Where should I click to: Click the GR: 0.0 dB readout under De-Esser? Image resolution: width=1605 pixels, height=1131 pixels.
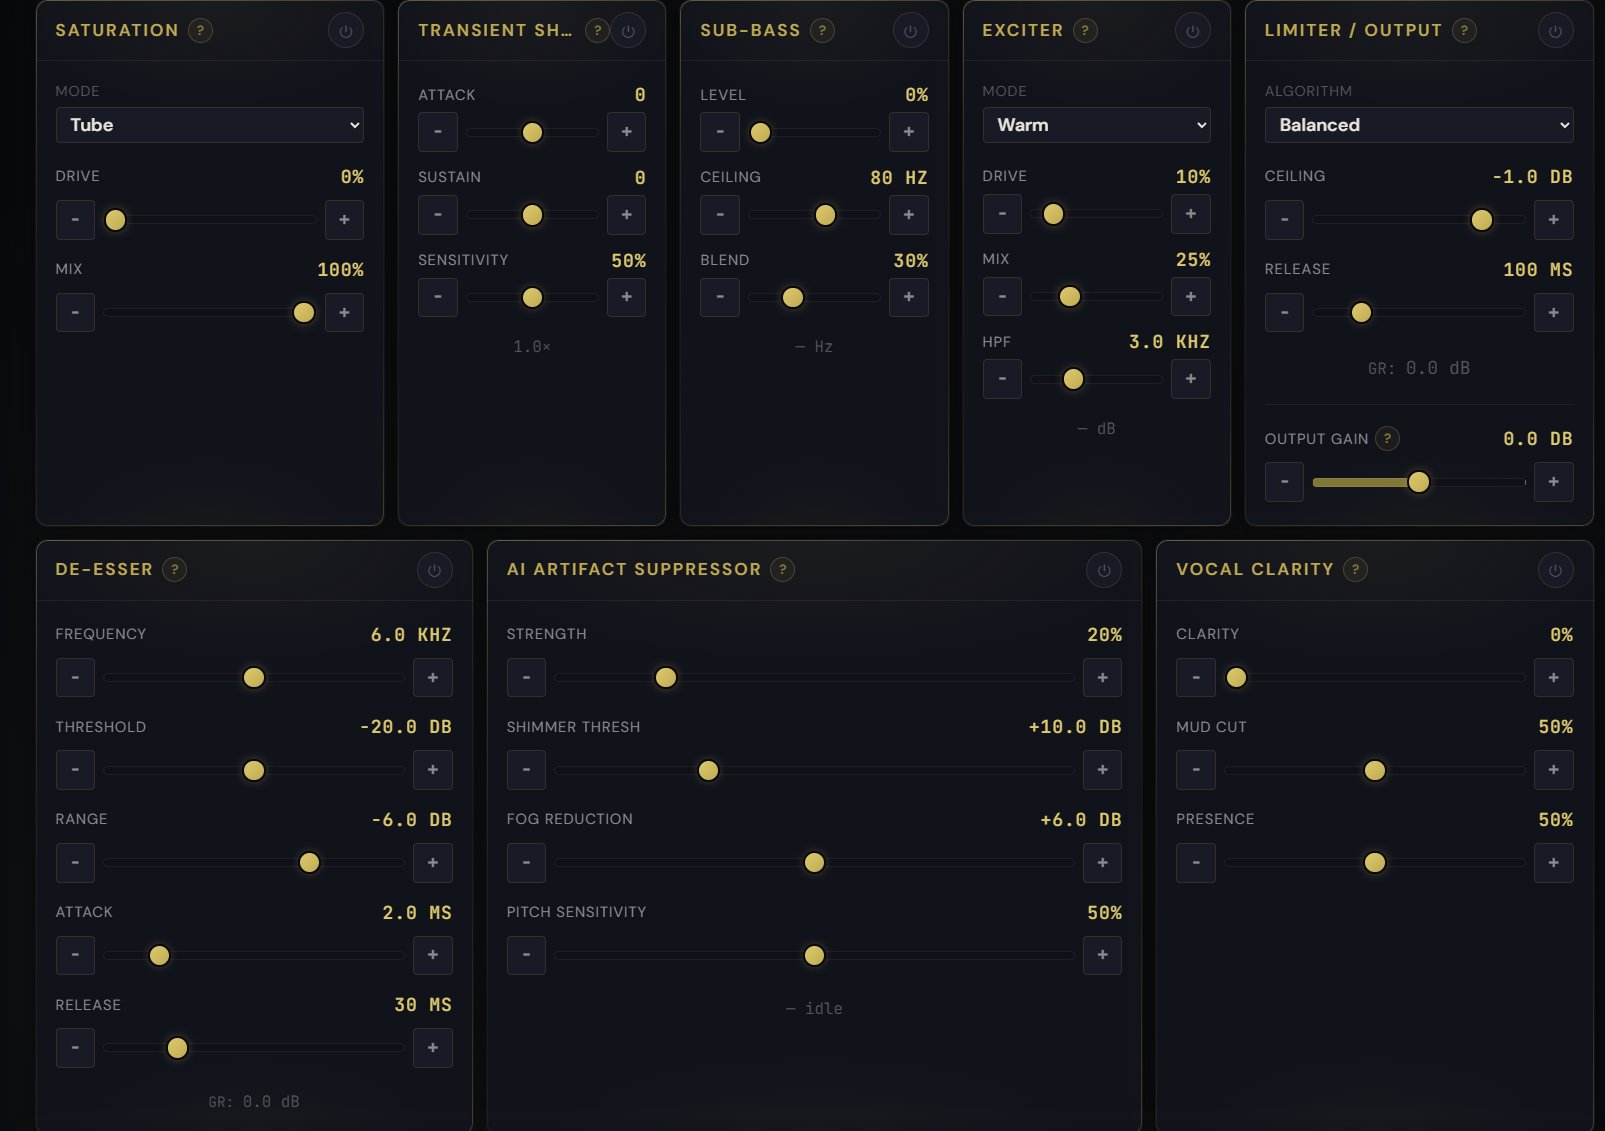coord(253,1101)
